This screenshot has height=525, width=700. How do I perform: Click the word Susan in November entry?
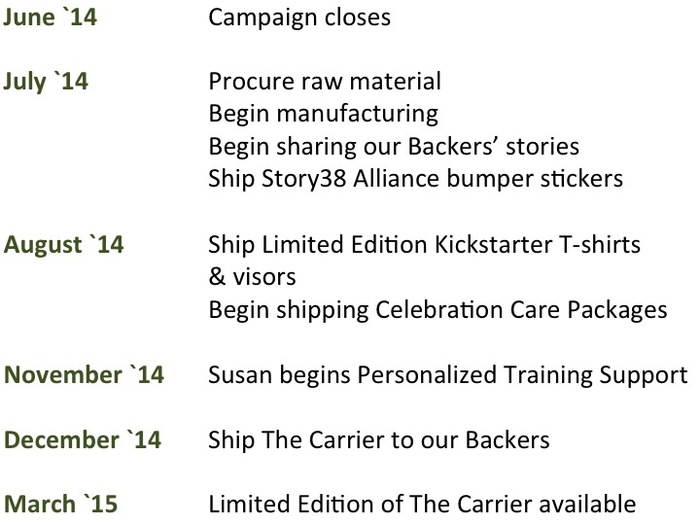pyautogui.click(x=240, y=375)
